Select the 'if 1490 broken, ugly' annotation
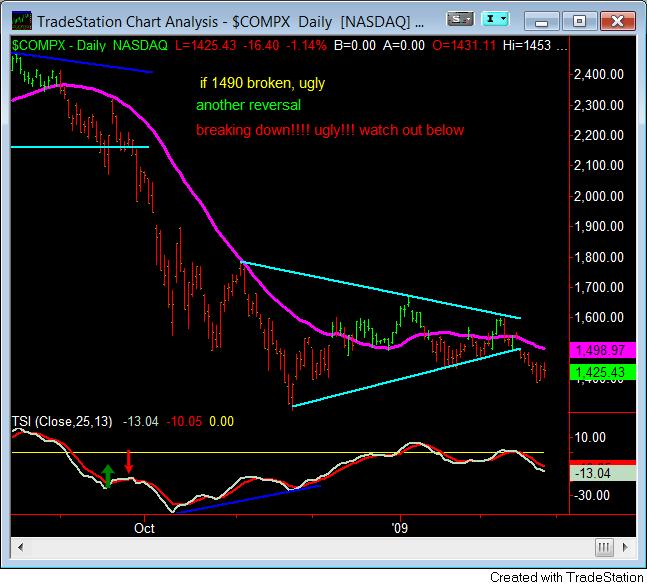The height and width of the screenshot is (585, 647). tap(262, 83)
